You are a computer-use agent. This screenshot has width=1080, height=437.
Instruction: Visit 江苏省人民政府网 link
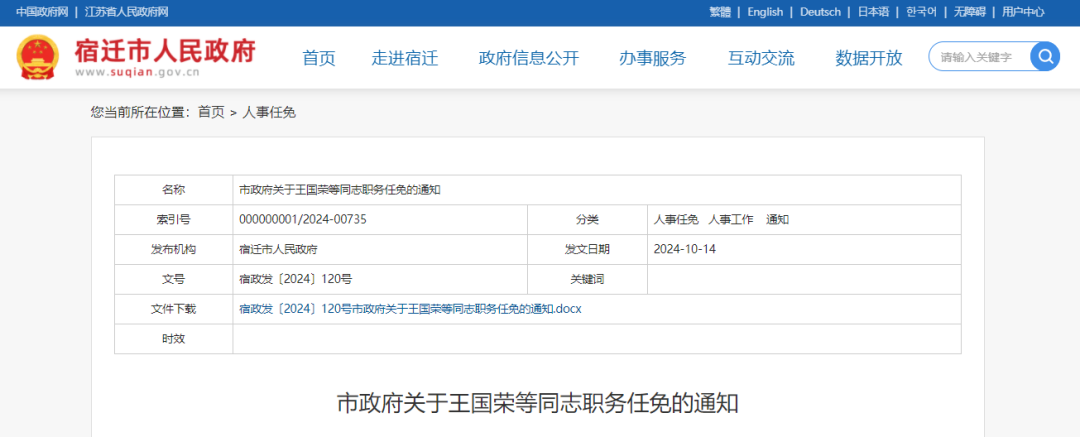click(x=126, y=12)
